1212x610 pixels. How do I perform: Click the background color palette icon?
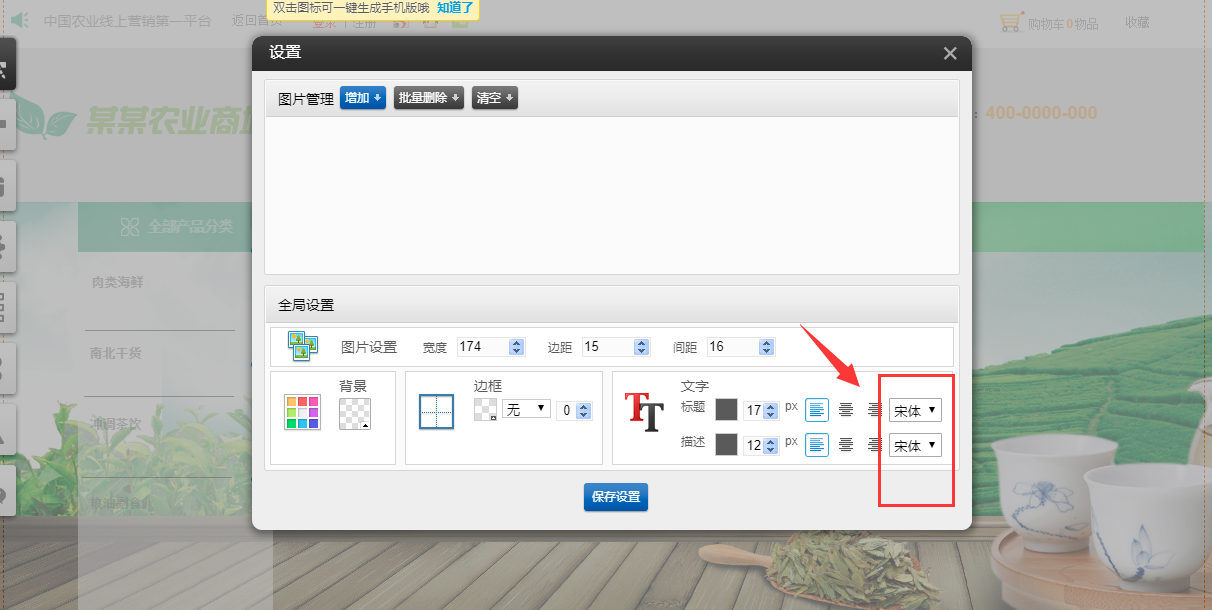pos(301,412)
